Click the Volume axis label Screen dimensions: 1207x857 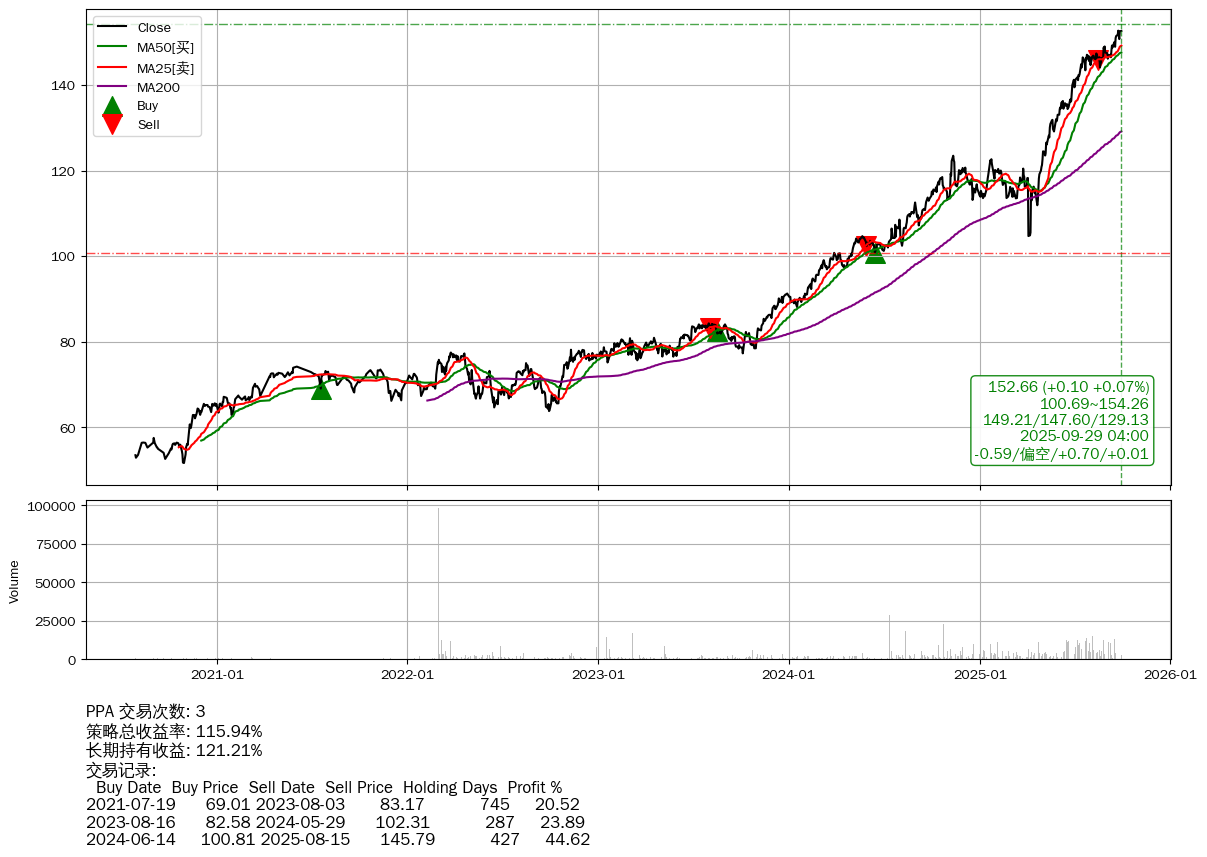(14, 581)
